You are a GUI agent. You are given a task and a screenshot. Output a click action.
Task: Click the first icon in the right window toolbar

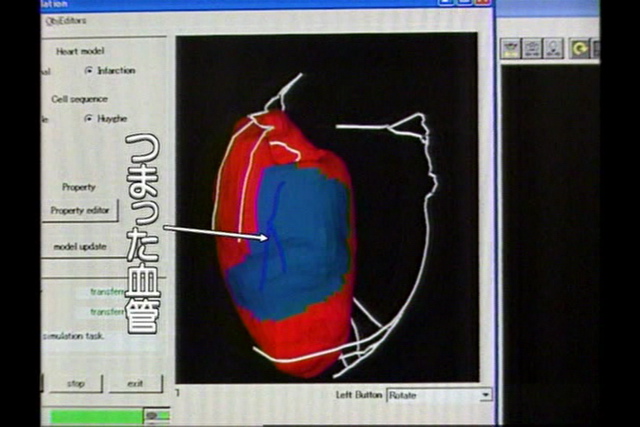[511, 48]
